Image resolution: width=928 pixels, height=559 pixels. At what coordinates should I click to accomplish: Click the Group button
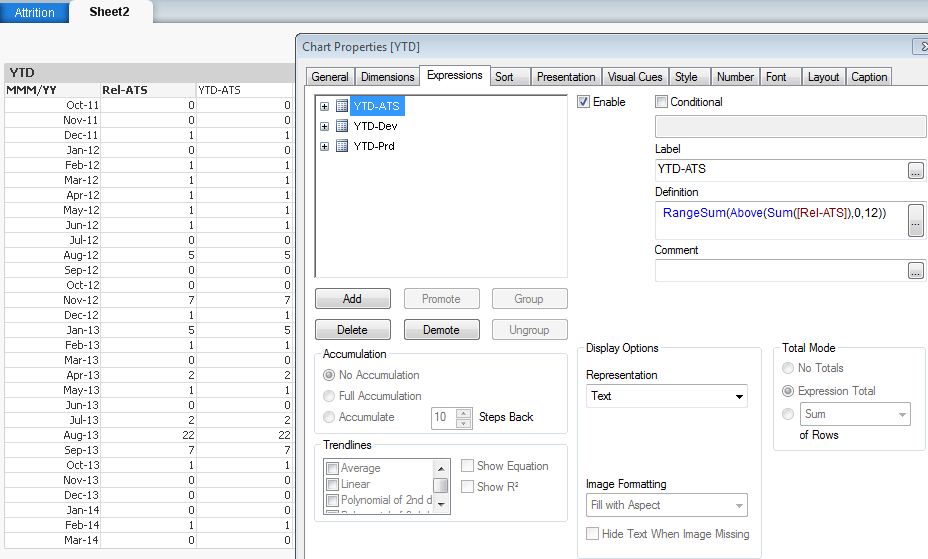pos(529,299)
